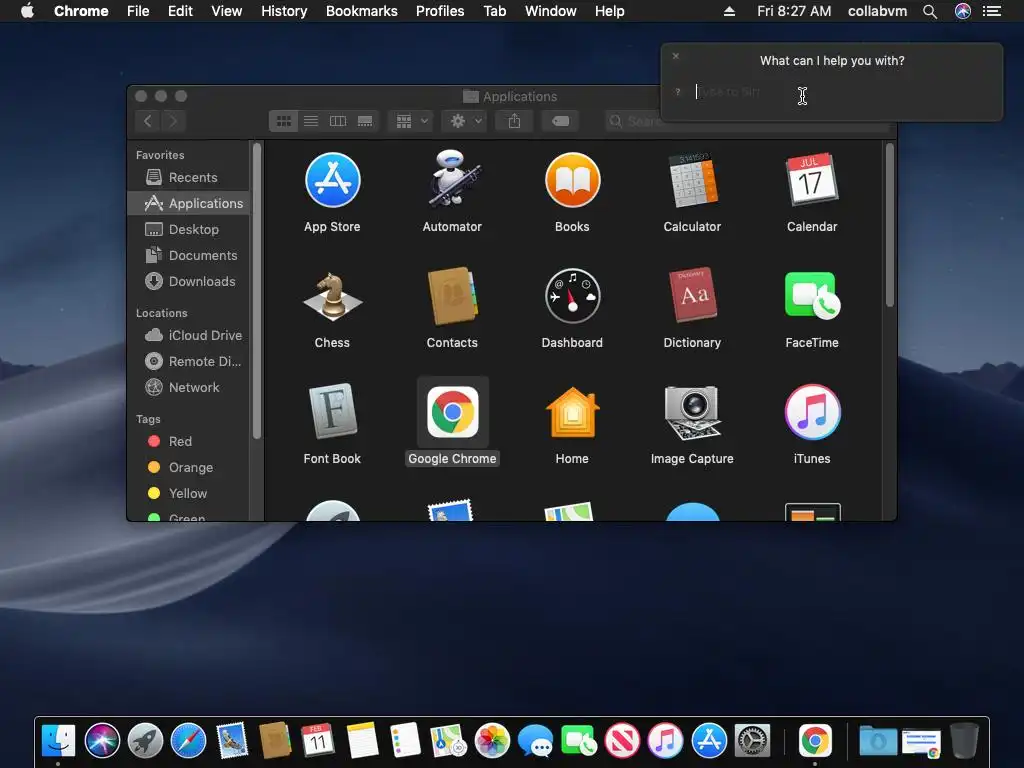Select Downloads in Finder sidebar

pyautogui.click(x=188, y=281)
